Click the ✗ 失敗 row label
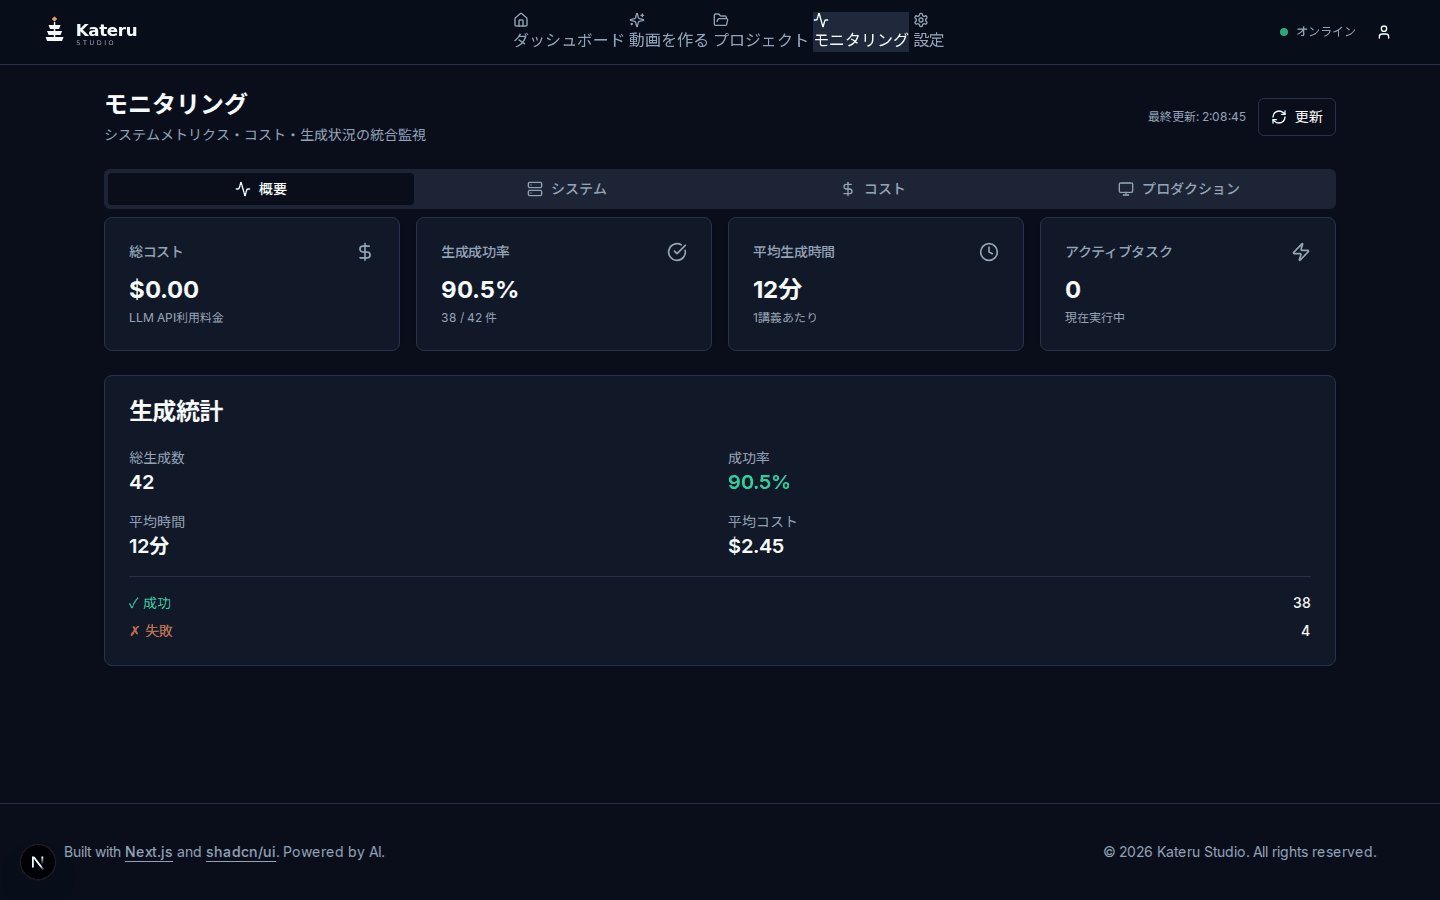 point(151,631)
